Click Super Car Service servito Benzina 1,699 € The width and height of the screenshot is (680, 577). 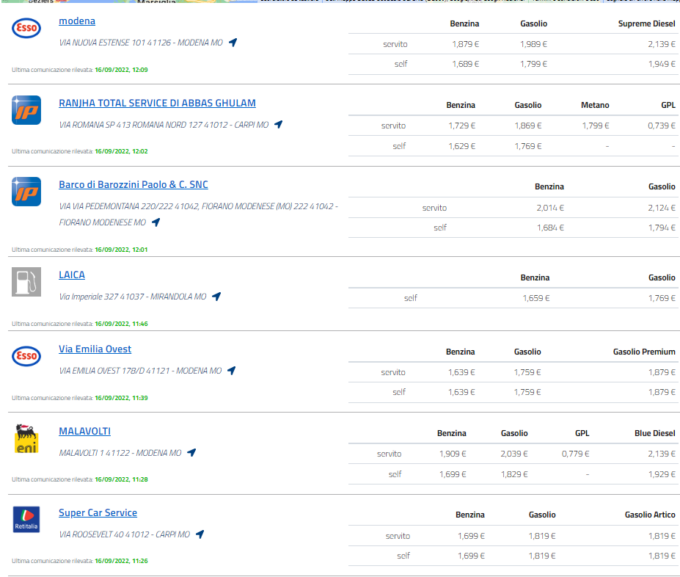coord(471,536)
